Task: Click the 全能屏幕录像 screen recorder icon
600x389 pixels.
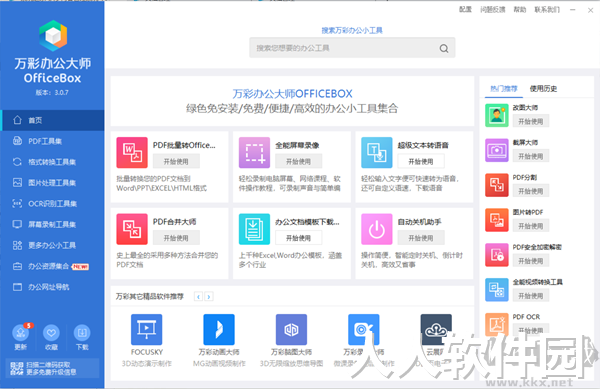Action: [x=254, y=153]
